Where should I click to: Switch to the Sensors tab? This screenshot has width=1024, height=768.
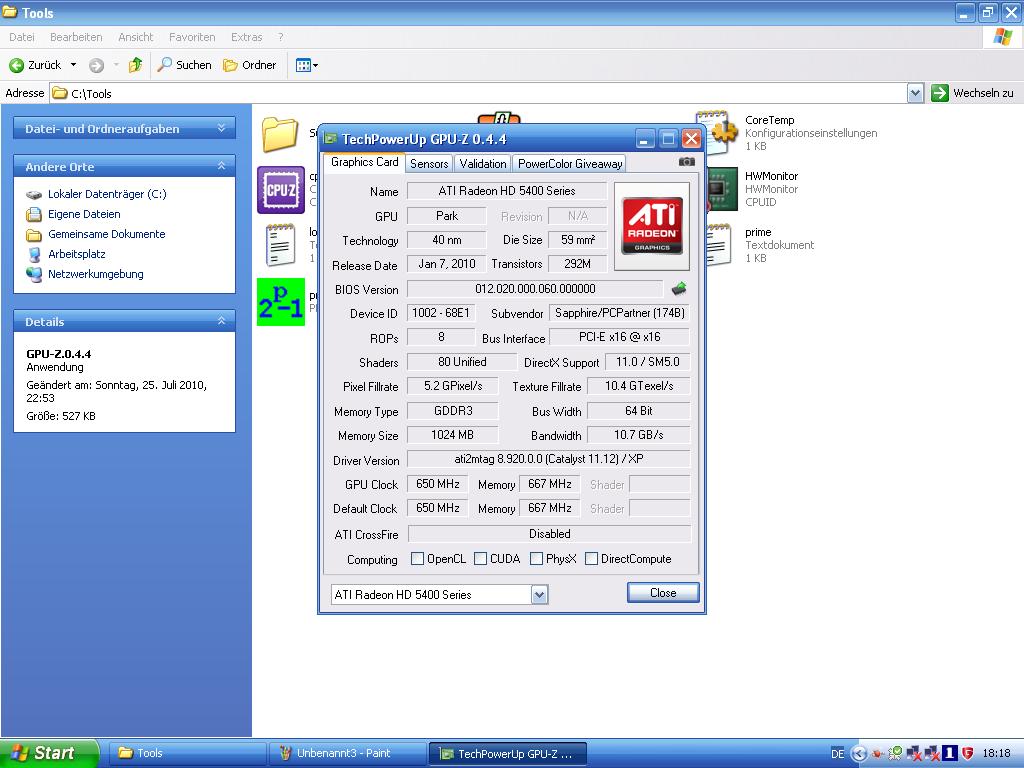[x=429, y=163]
